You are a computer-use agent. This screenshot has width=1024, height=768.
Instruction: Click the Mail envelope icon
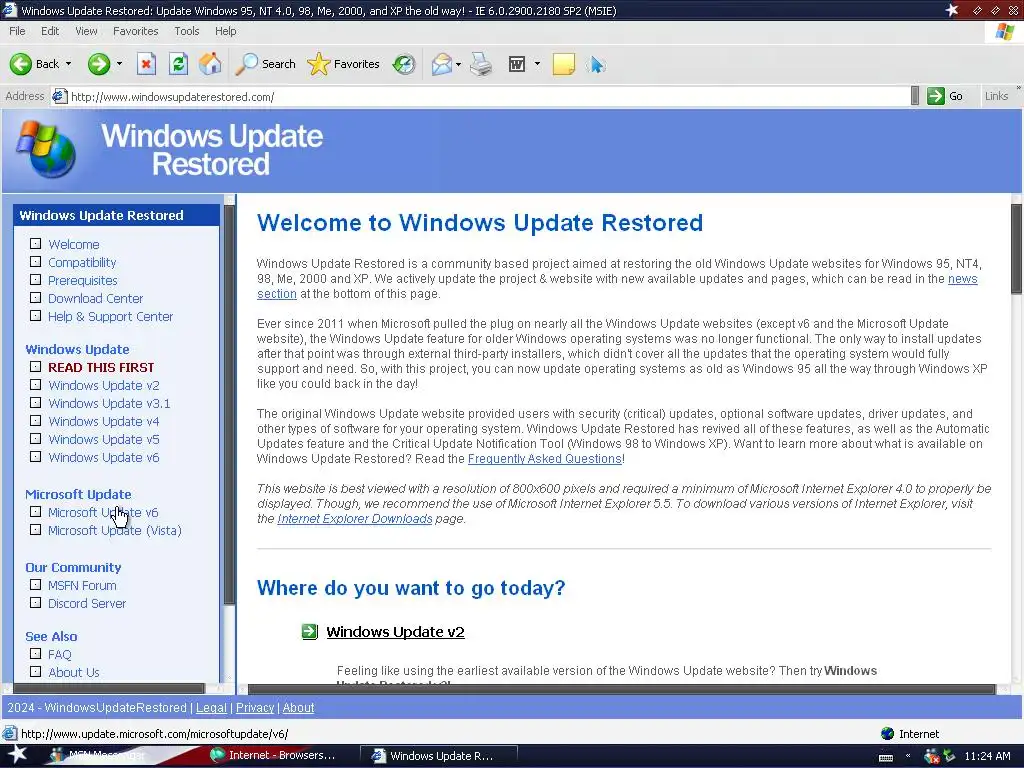[x=441, y=64]
